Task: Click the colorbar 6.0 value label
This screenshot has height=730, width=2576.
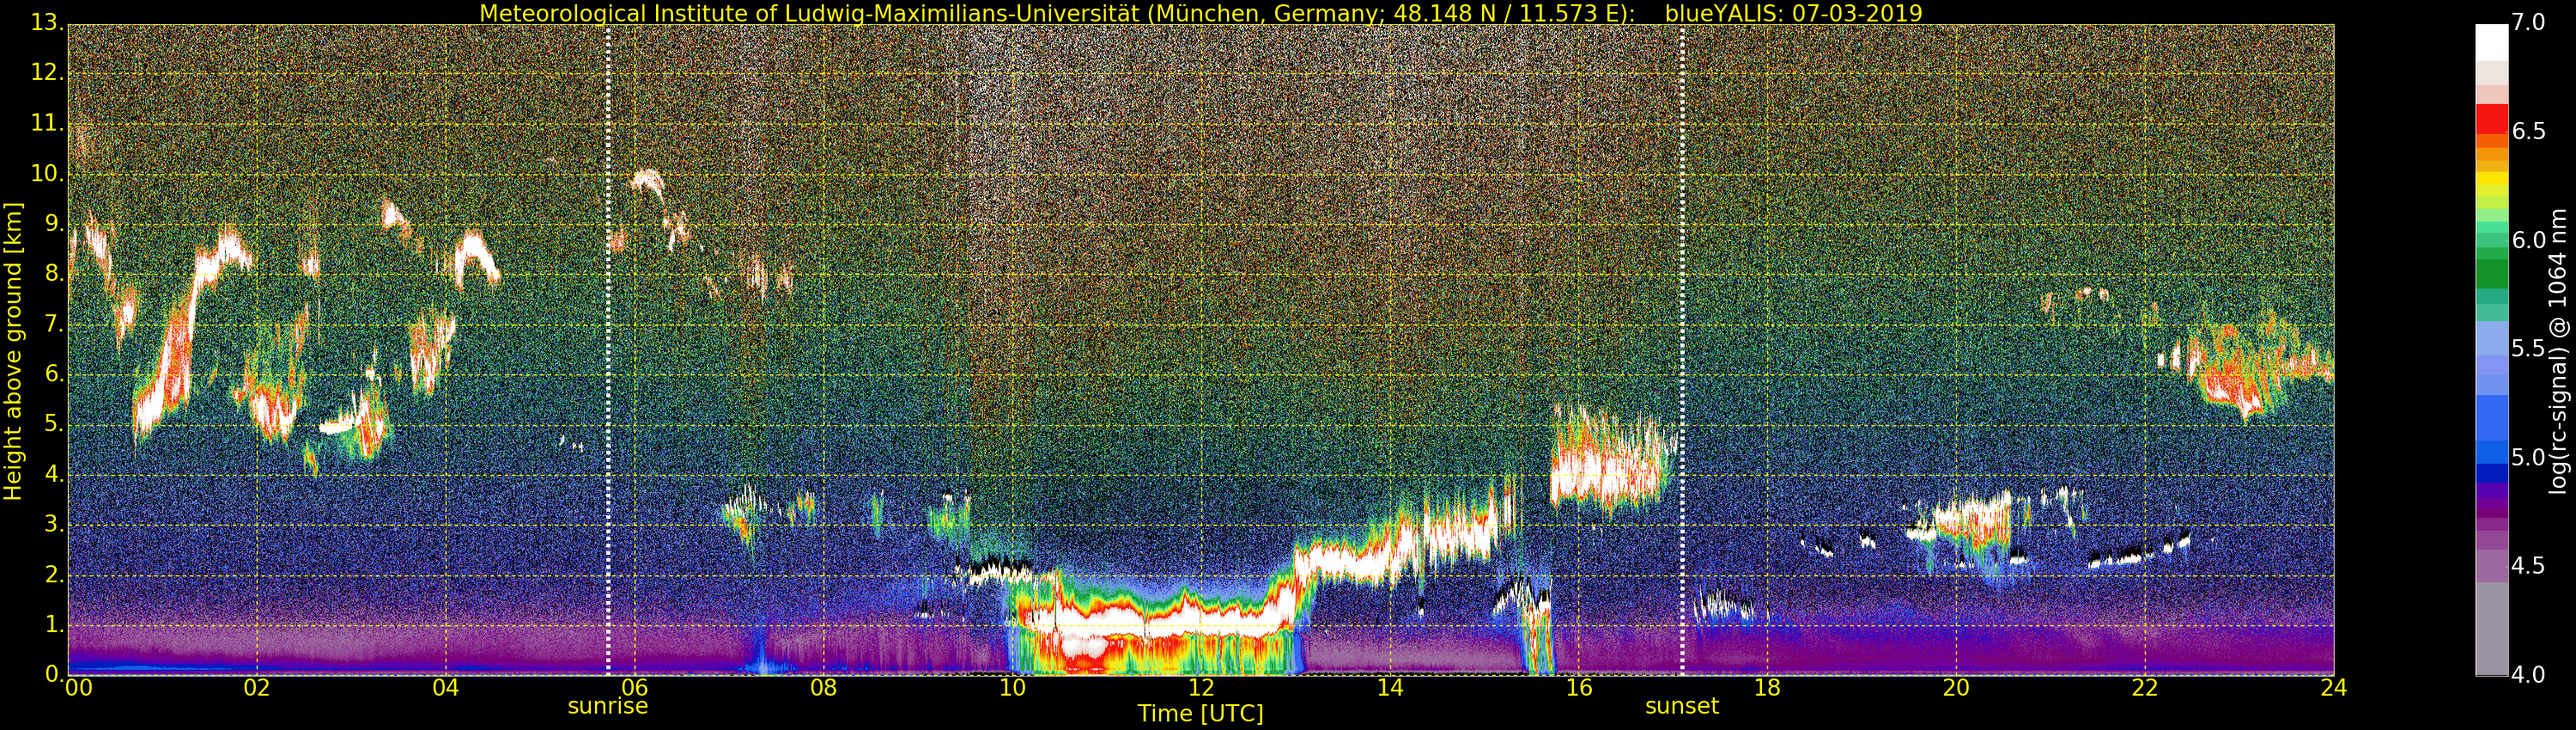Action: click(x=2529, y=241)
